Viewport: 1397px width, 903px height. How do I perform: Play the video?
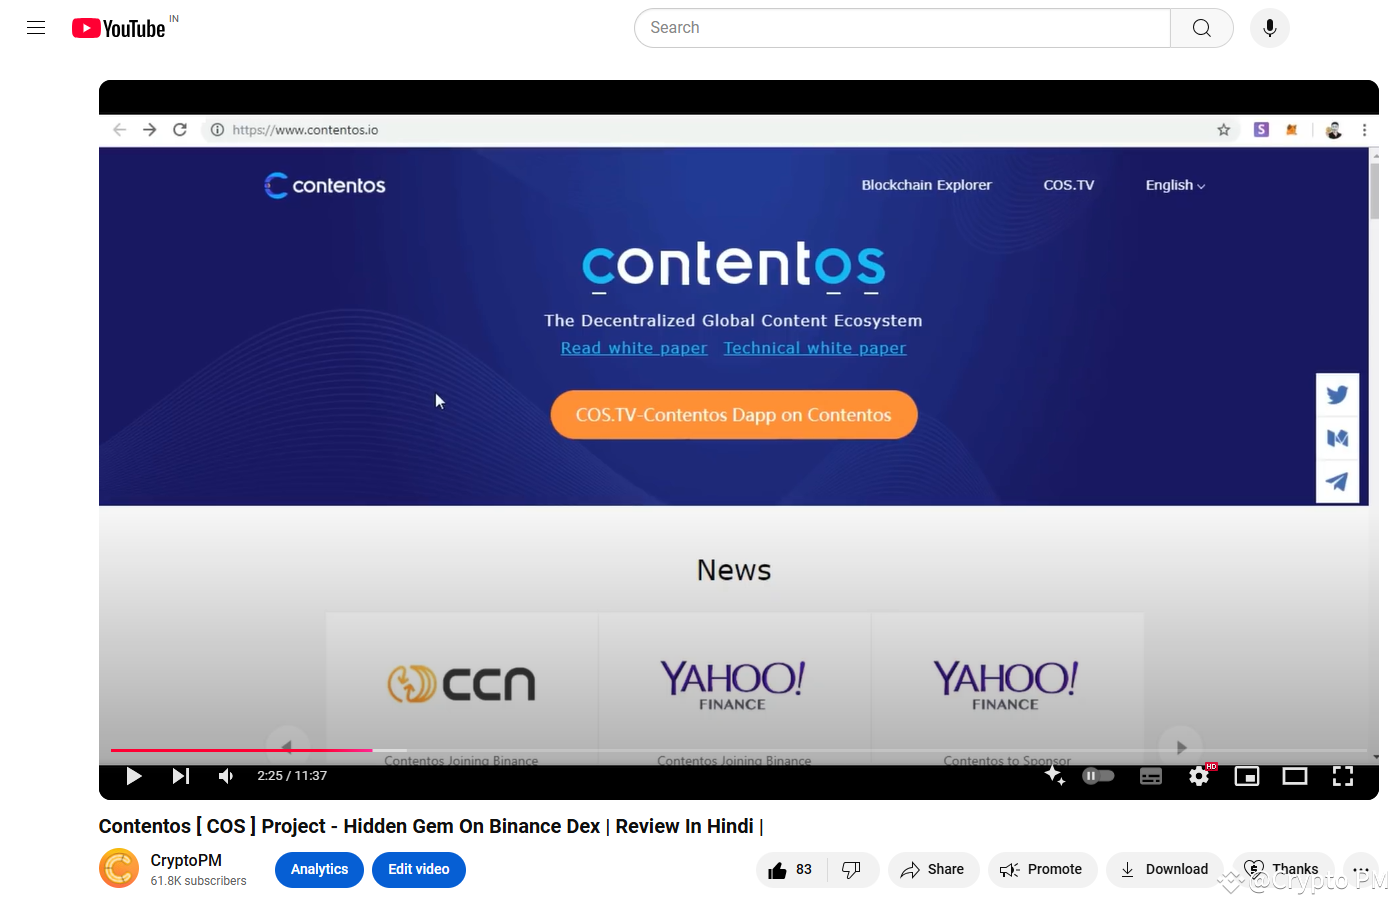134,776
